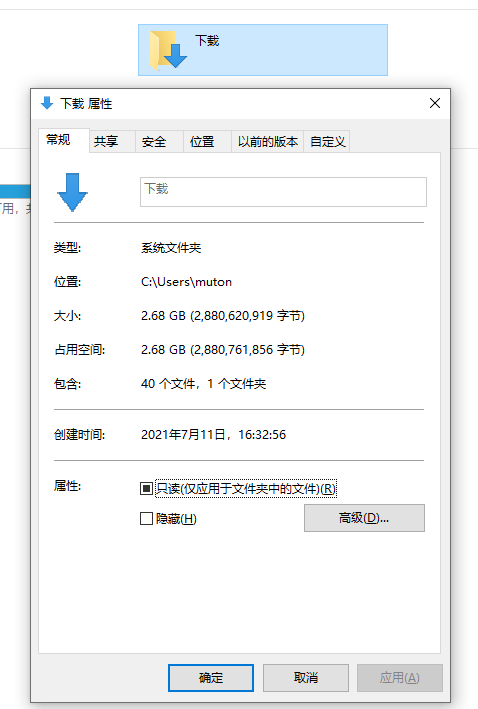Click the type value 系统文件夹
Viewport: 478px width, 709px height.
[x=171, y=248]
